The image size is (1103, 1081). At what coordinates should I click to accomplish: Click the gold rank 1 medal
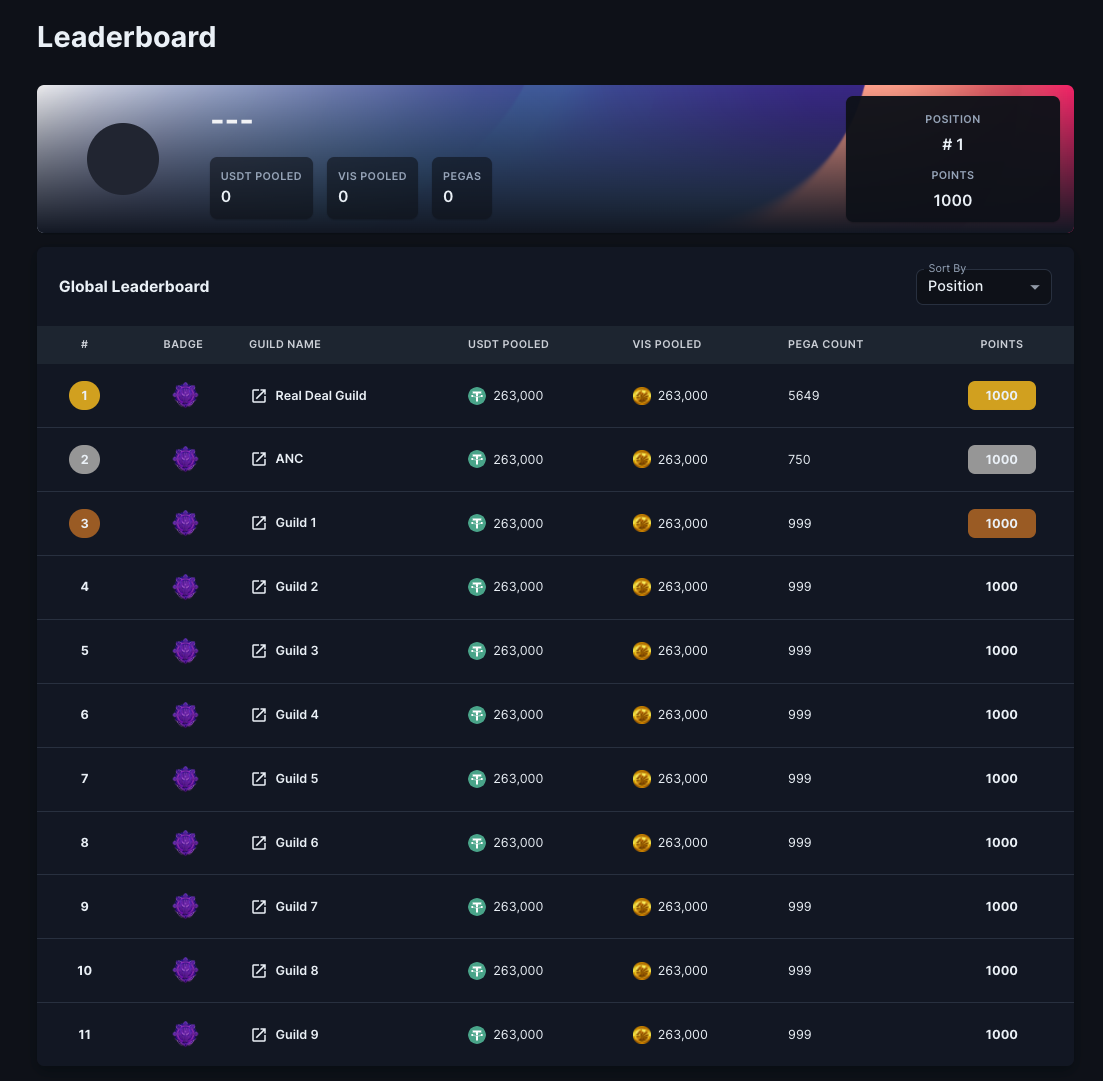(84, 395)
